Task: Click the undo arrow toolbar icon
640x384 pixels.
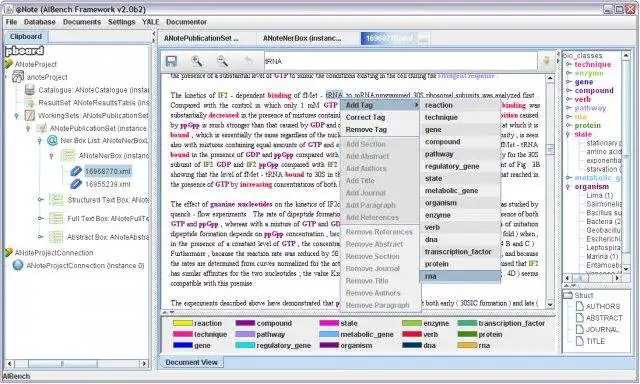Action: click(248, 61)
